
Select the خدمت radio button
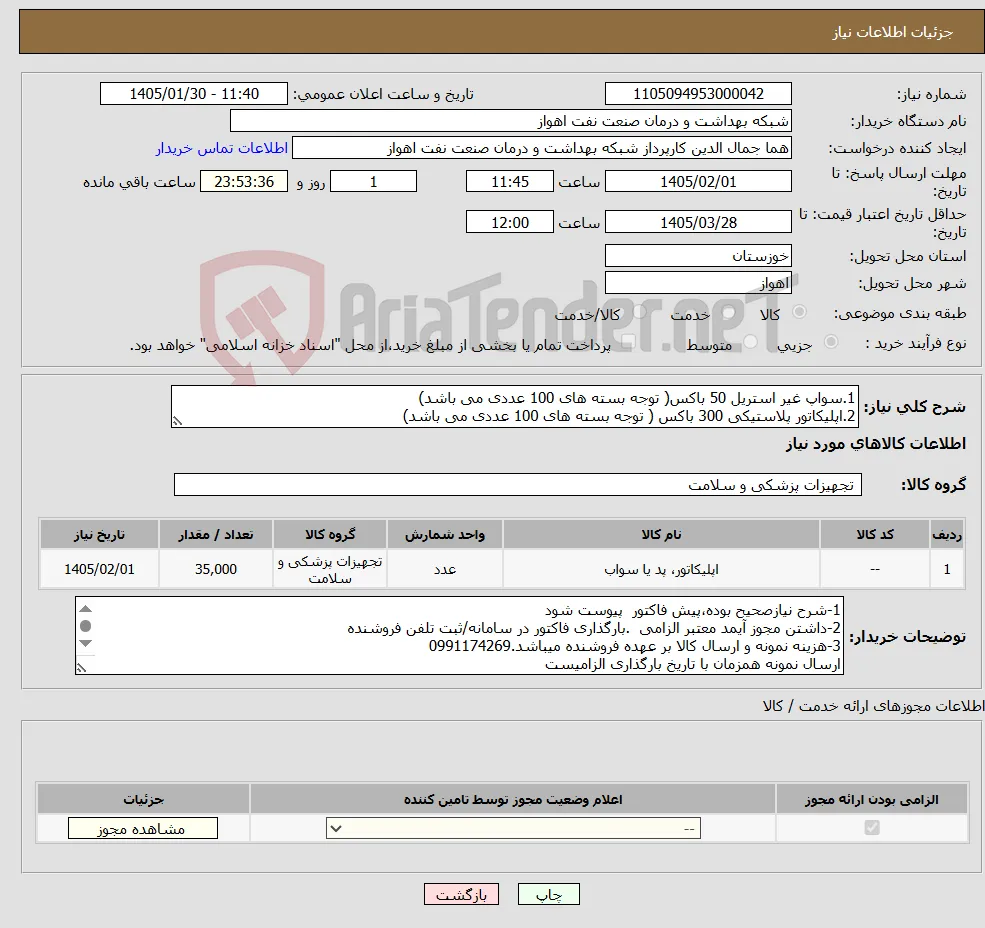click(x=729, y=312)
